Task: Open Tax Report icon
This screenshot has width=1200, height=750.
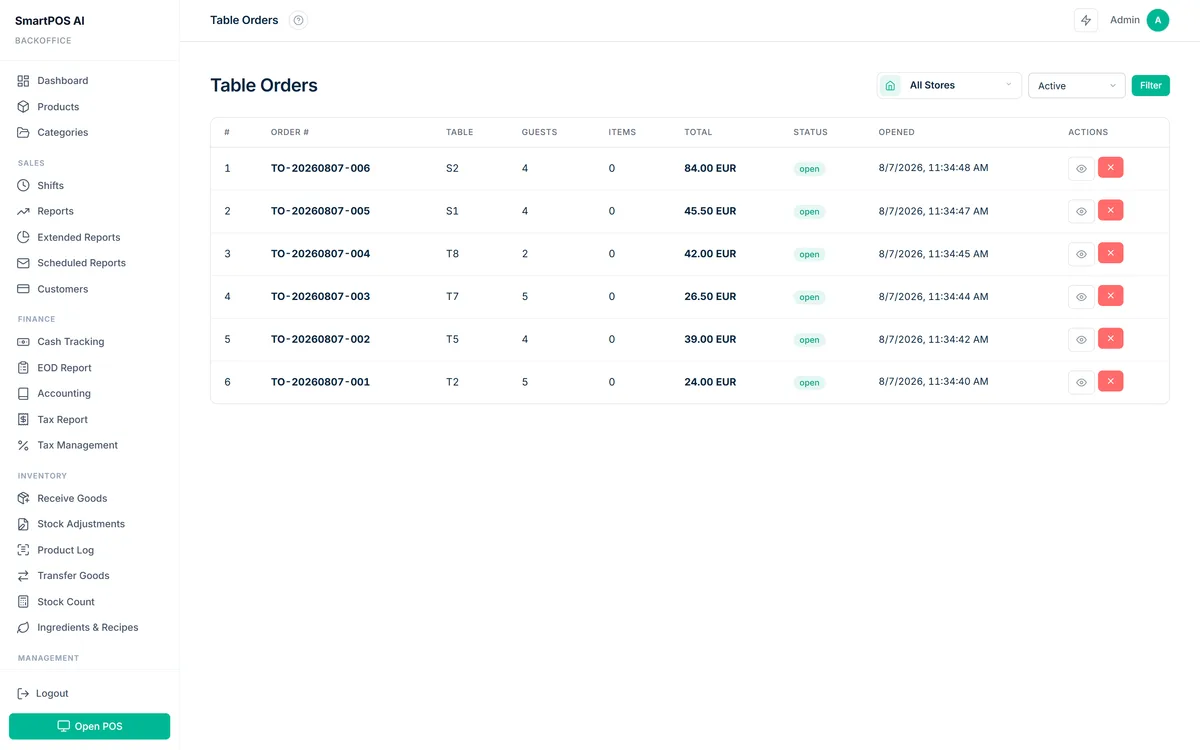Action: [x=23, y=420]
